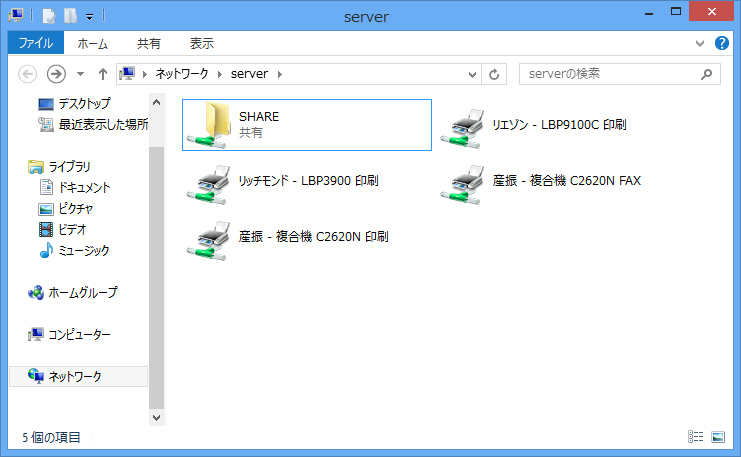The width and height of the screenshot is (741, 457).
Task: Open Explorer help question mark
Action: [722, 43]
